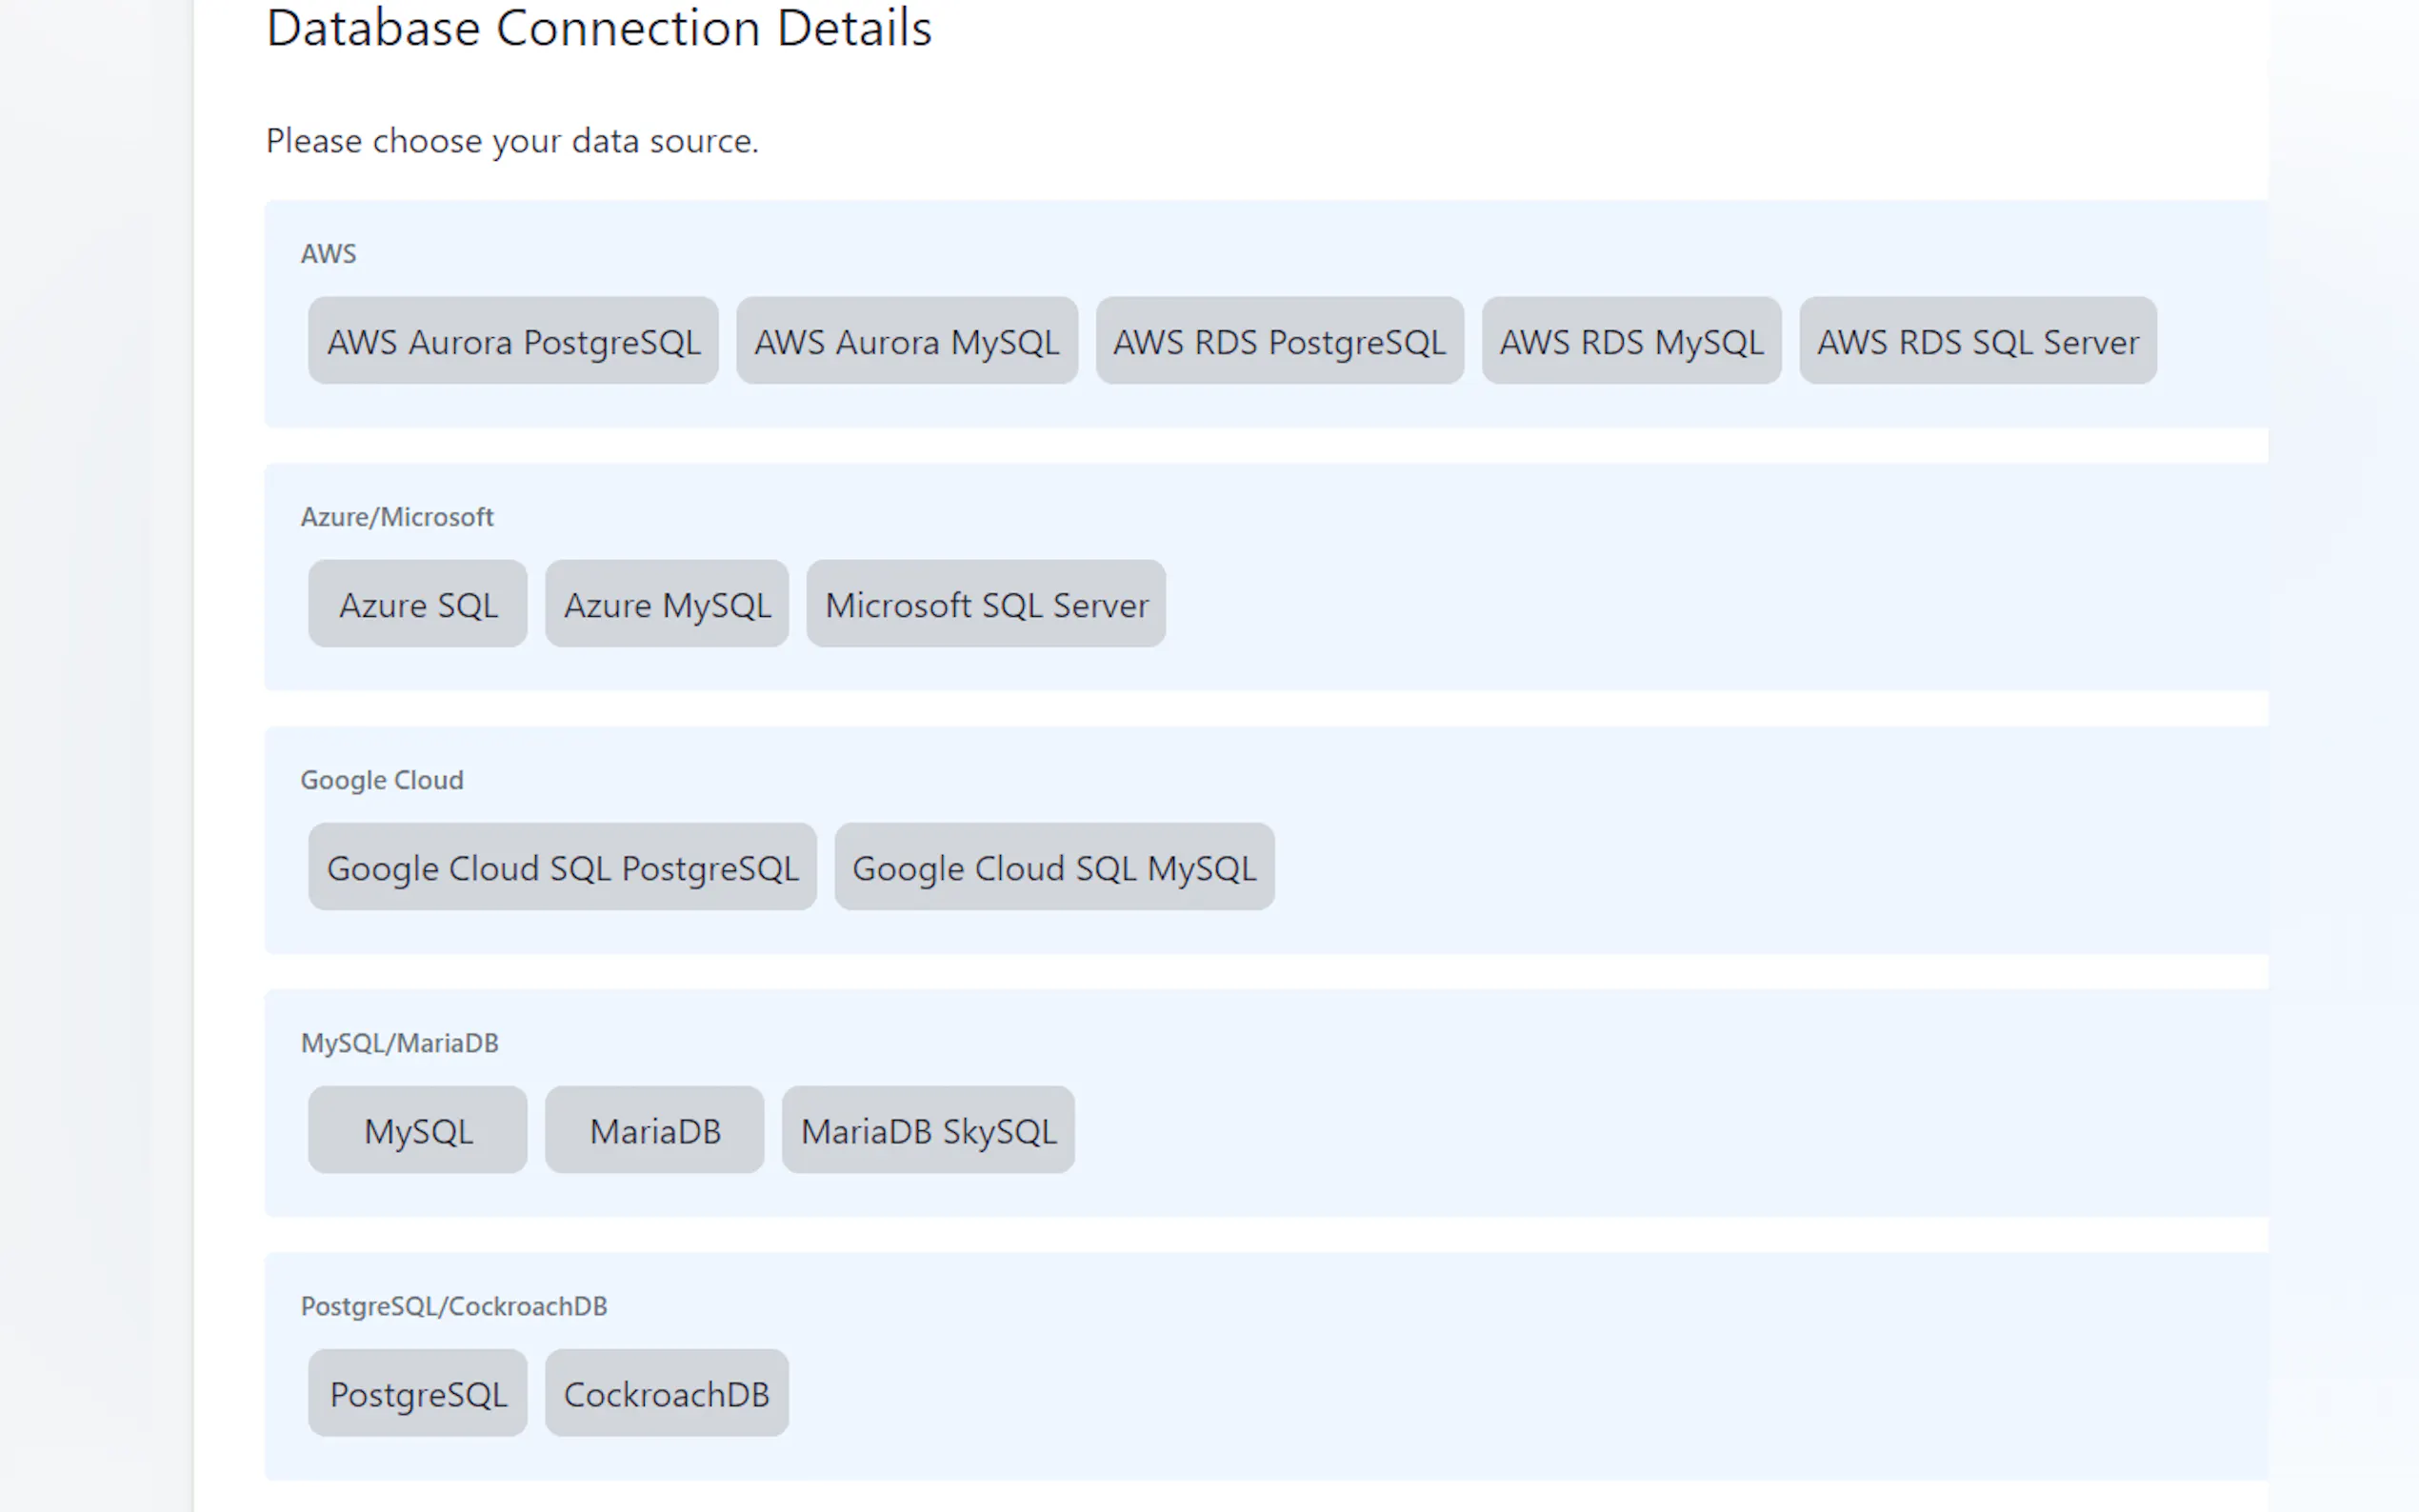The width and height of the screenshot is (2419, 1512).
Task: Choose Microsoft SQL Server option
Action: 985,604
